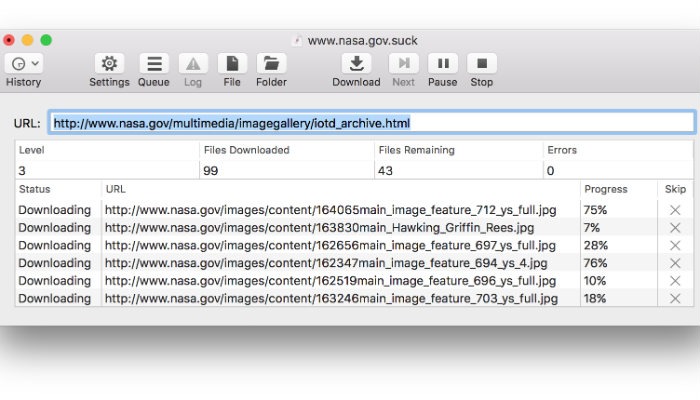This screenshot has height=400, width=700.
Task: Maximize window with green button
Action: click(46, 40)
